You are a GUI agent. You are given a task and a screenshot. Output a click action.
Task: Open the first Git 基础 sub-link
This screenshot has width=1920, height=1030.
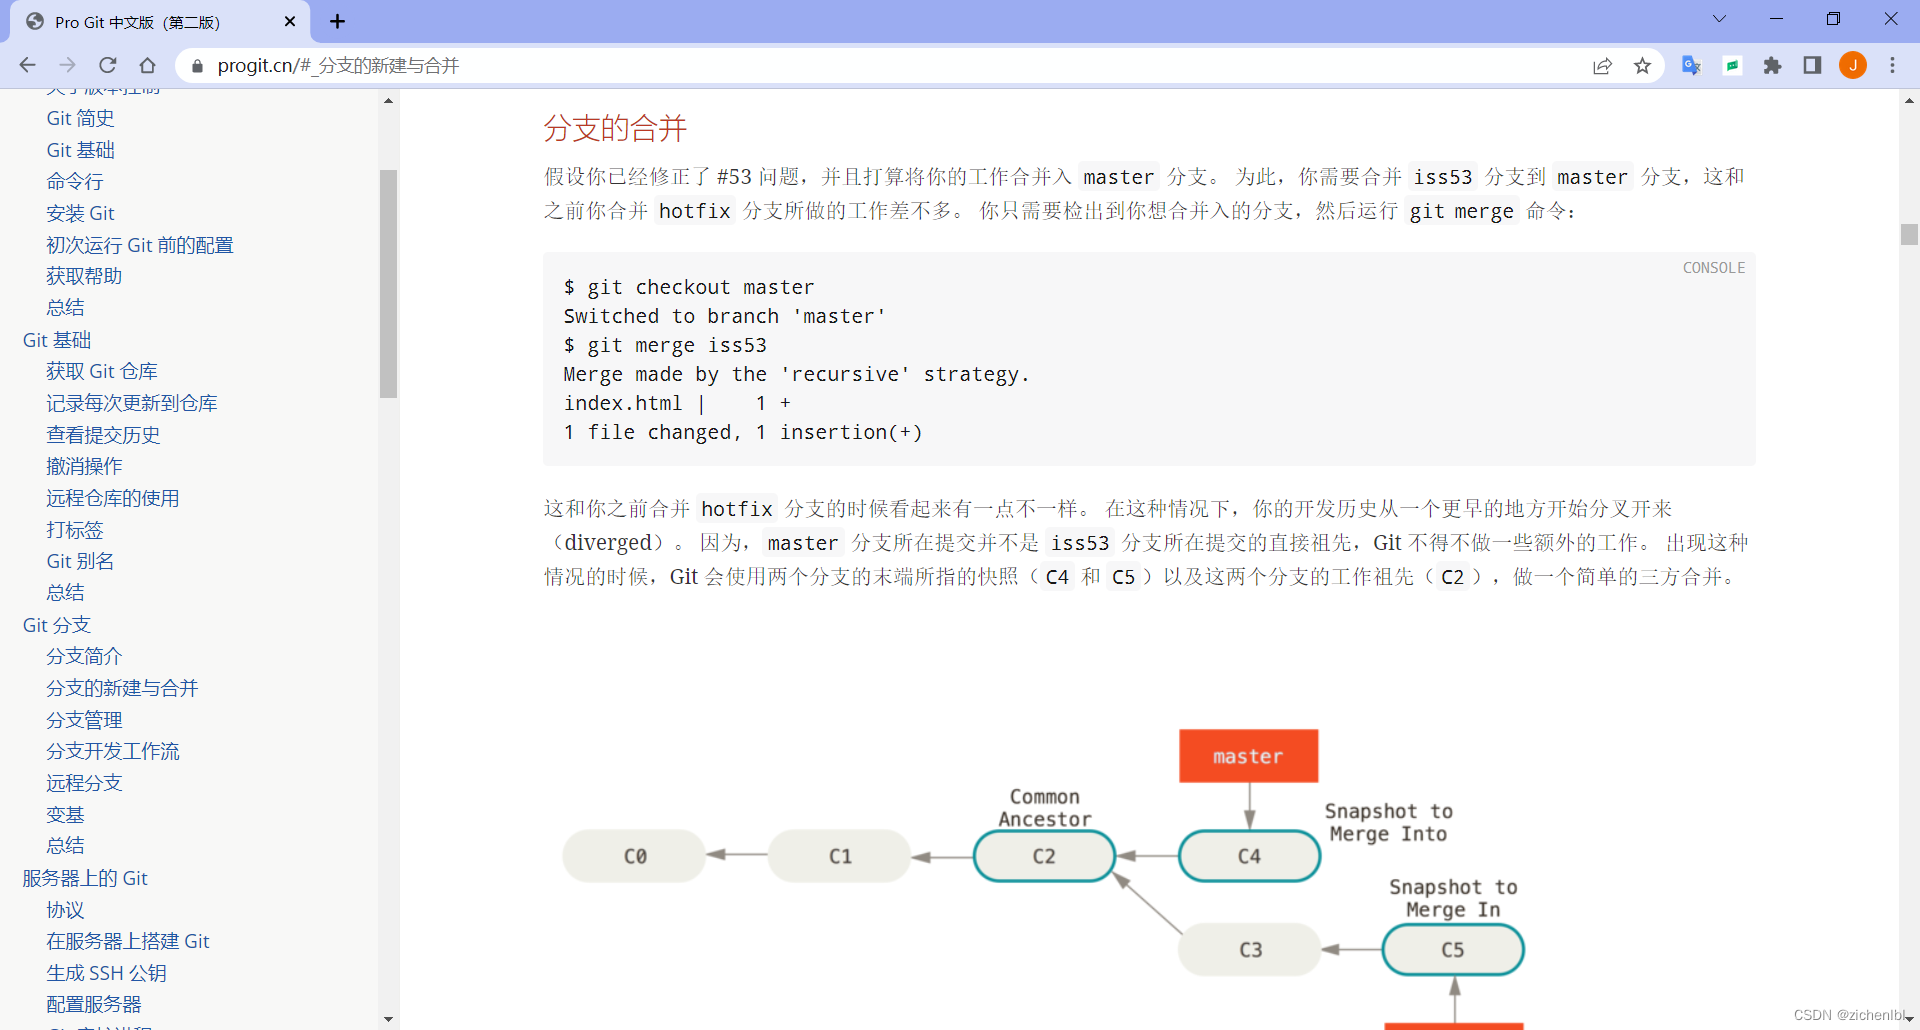pyautogui.click(x=80, y=150)
